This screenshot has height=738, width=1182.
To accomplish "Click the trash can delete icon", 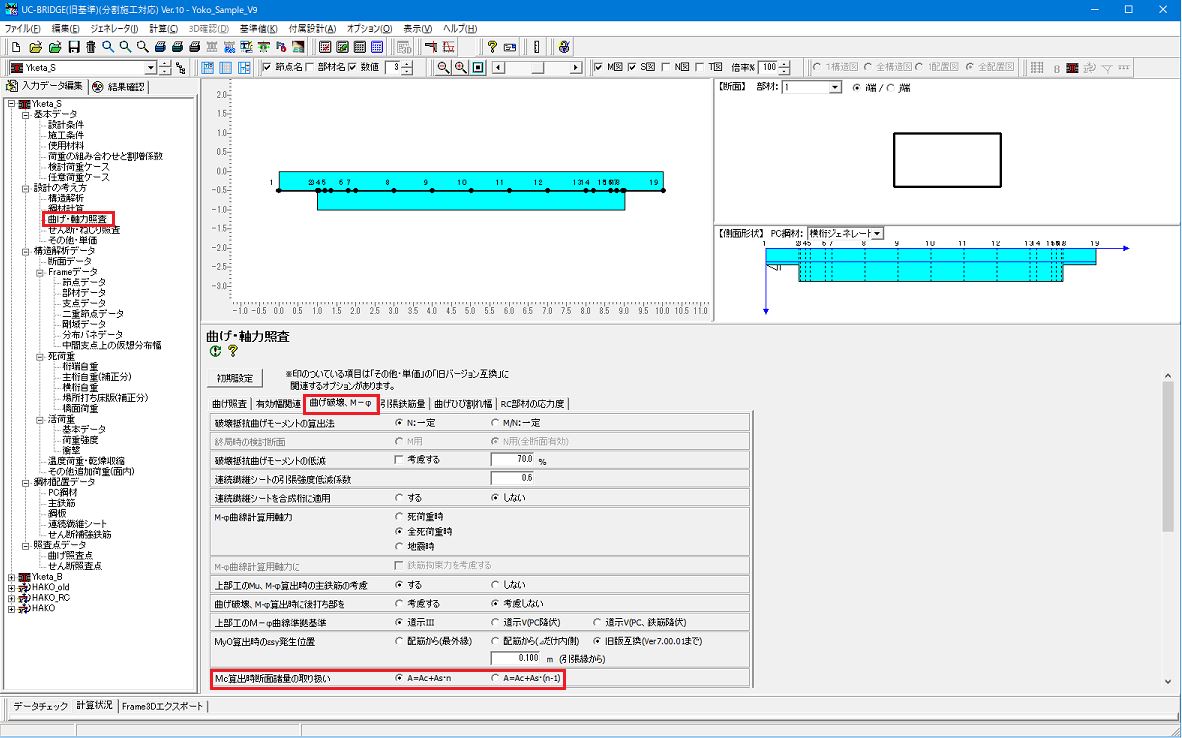I will coord(90,47).
